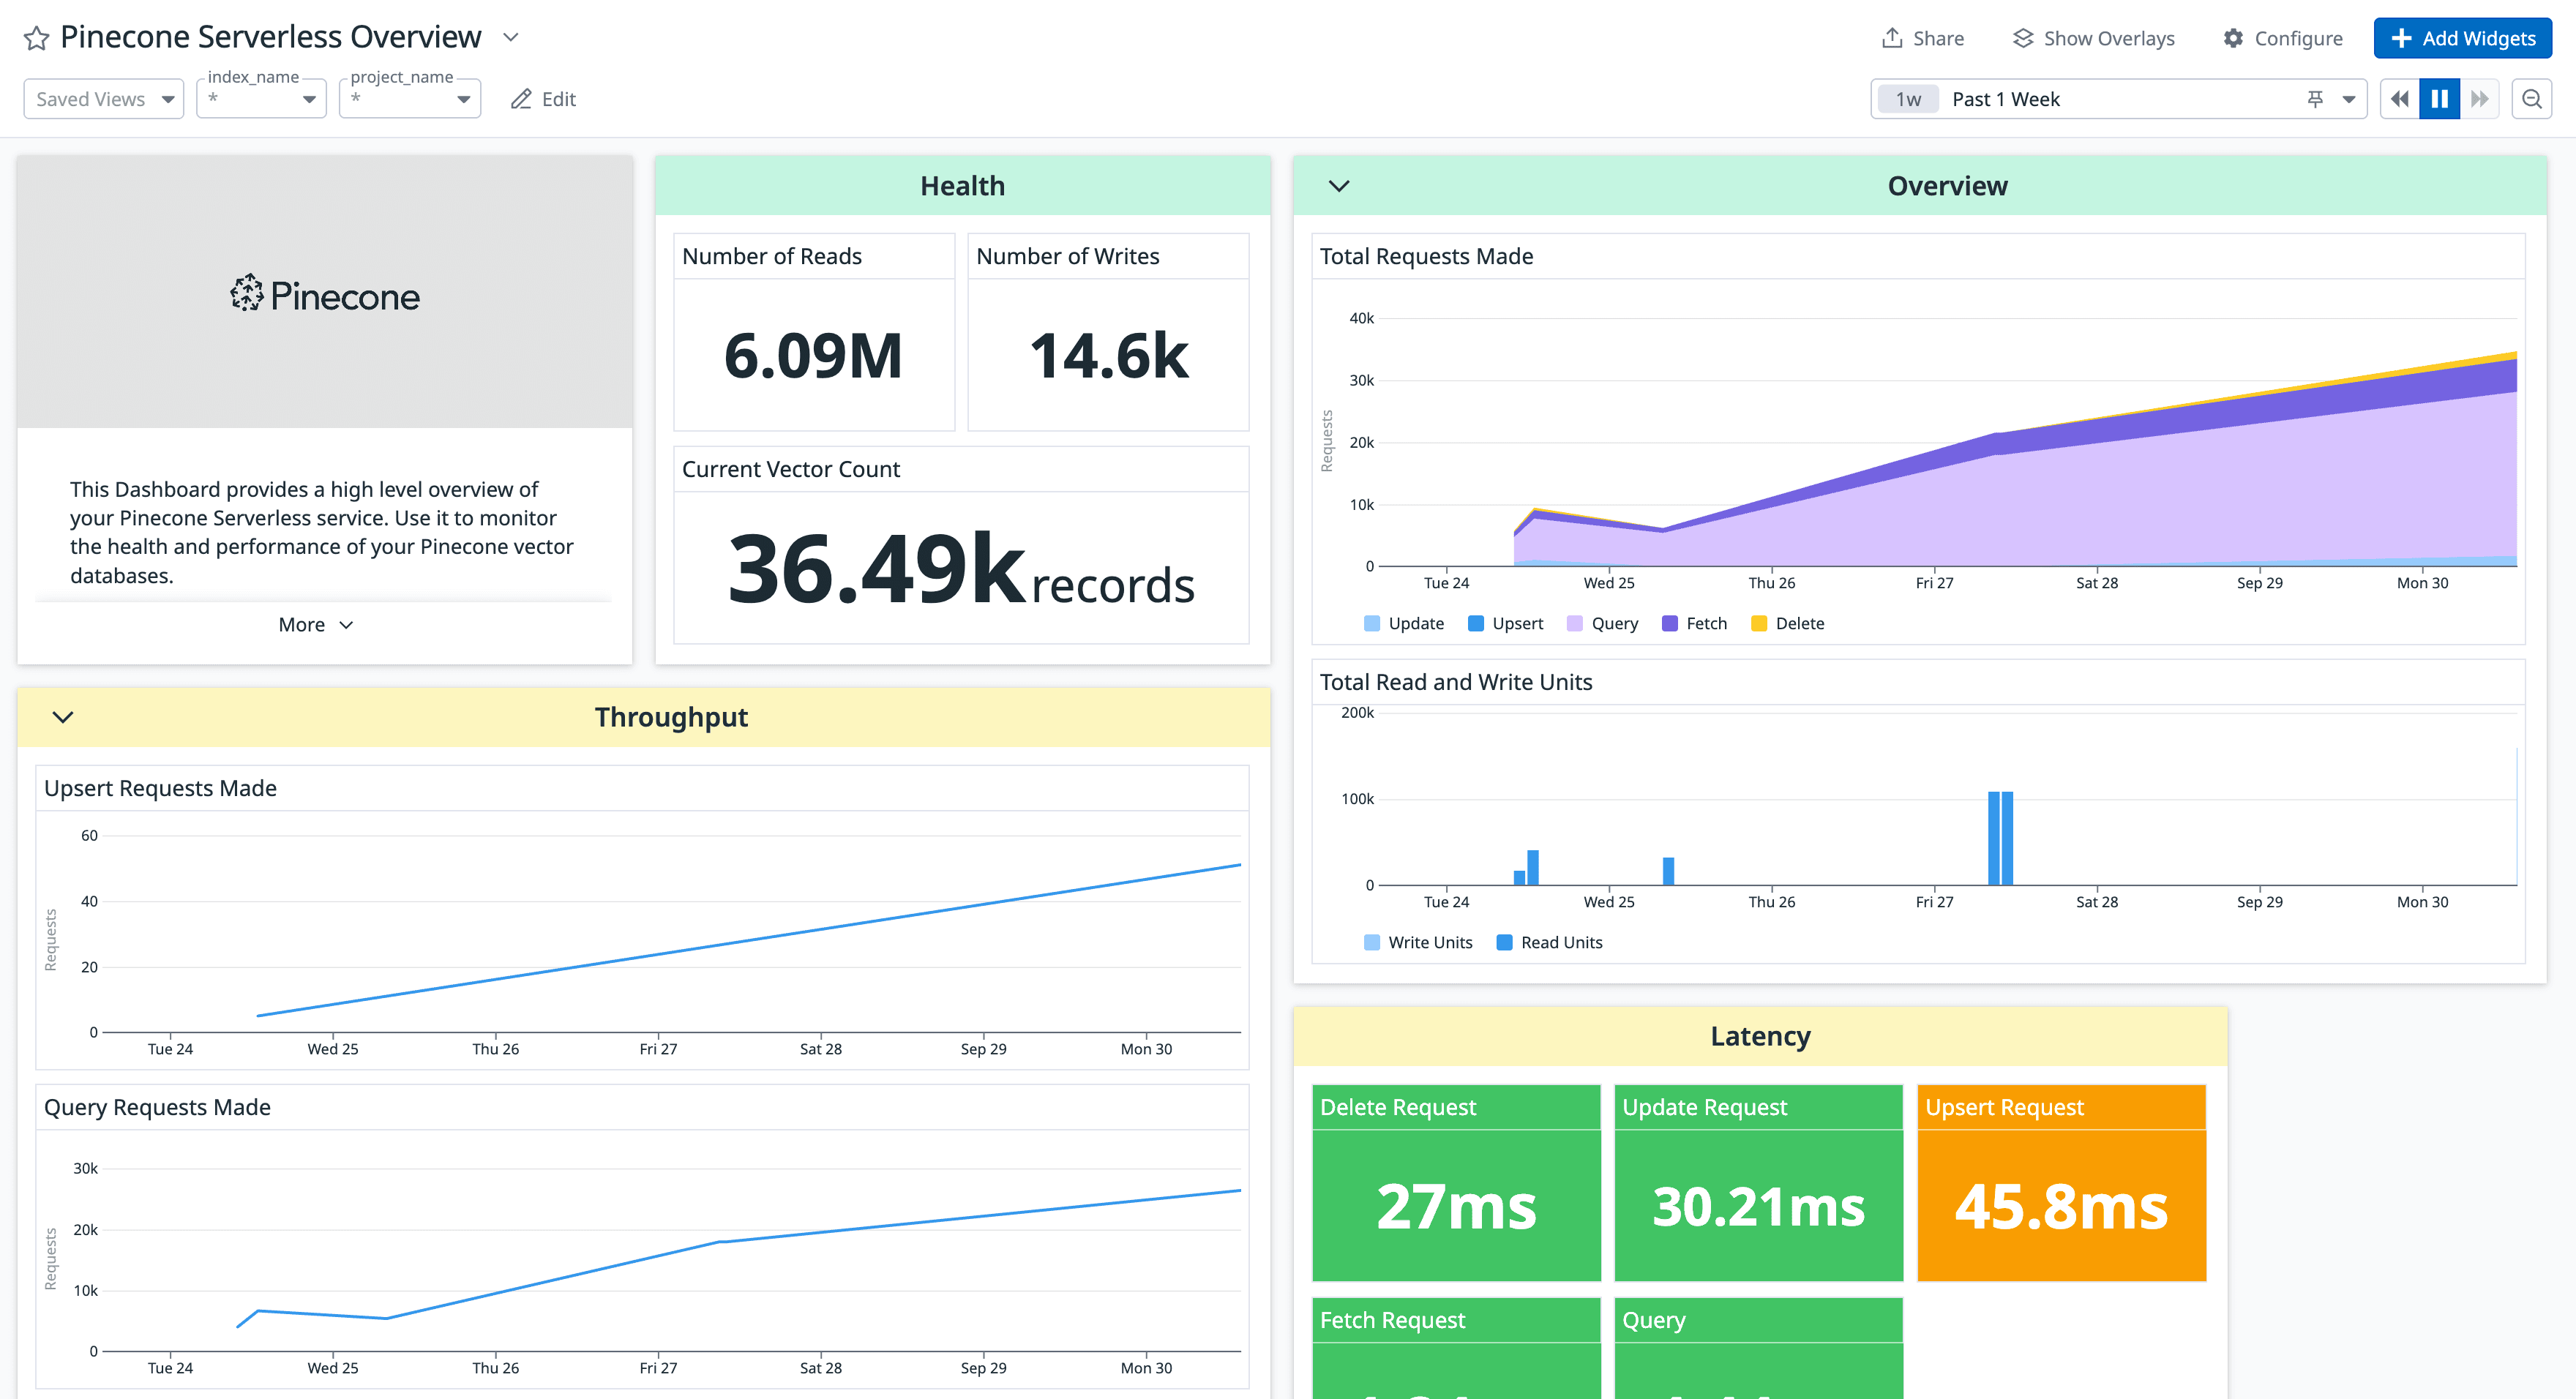Star this dashboard as favorite

[x=37, y=38]
